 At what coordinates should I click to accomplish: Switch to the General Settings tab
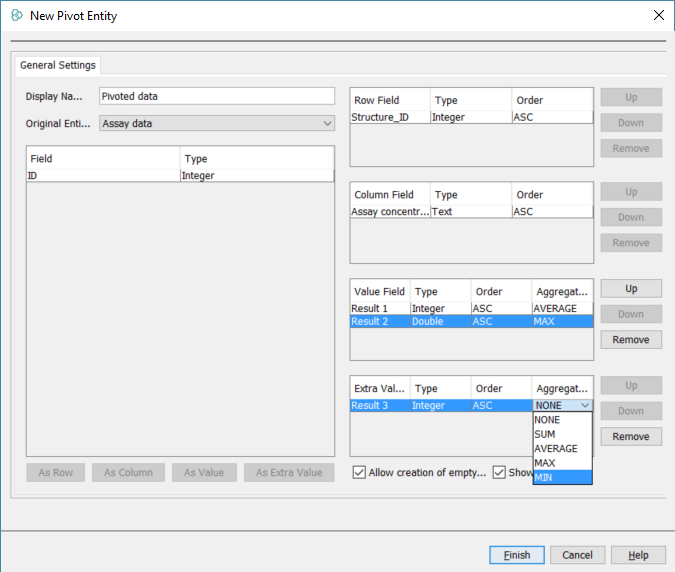pyautogui.click(x=58, y=65)
